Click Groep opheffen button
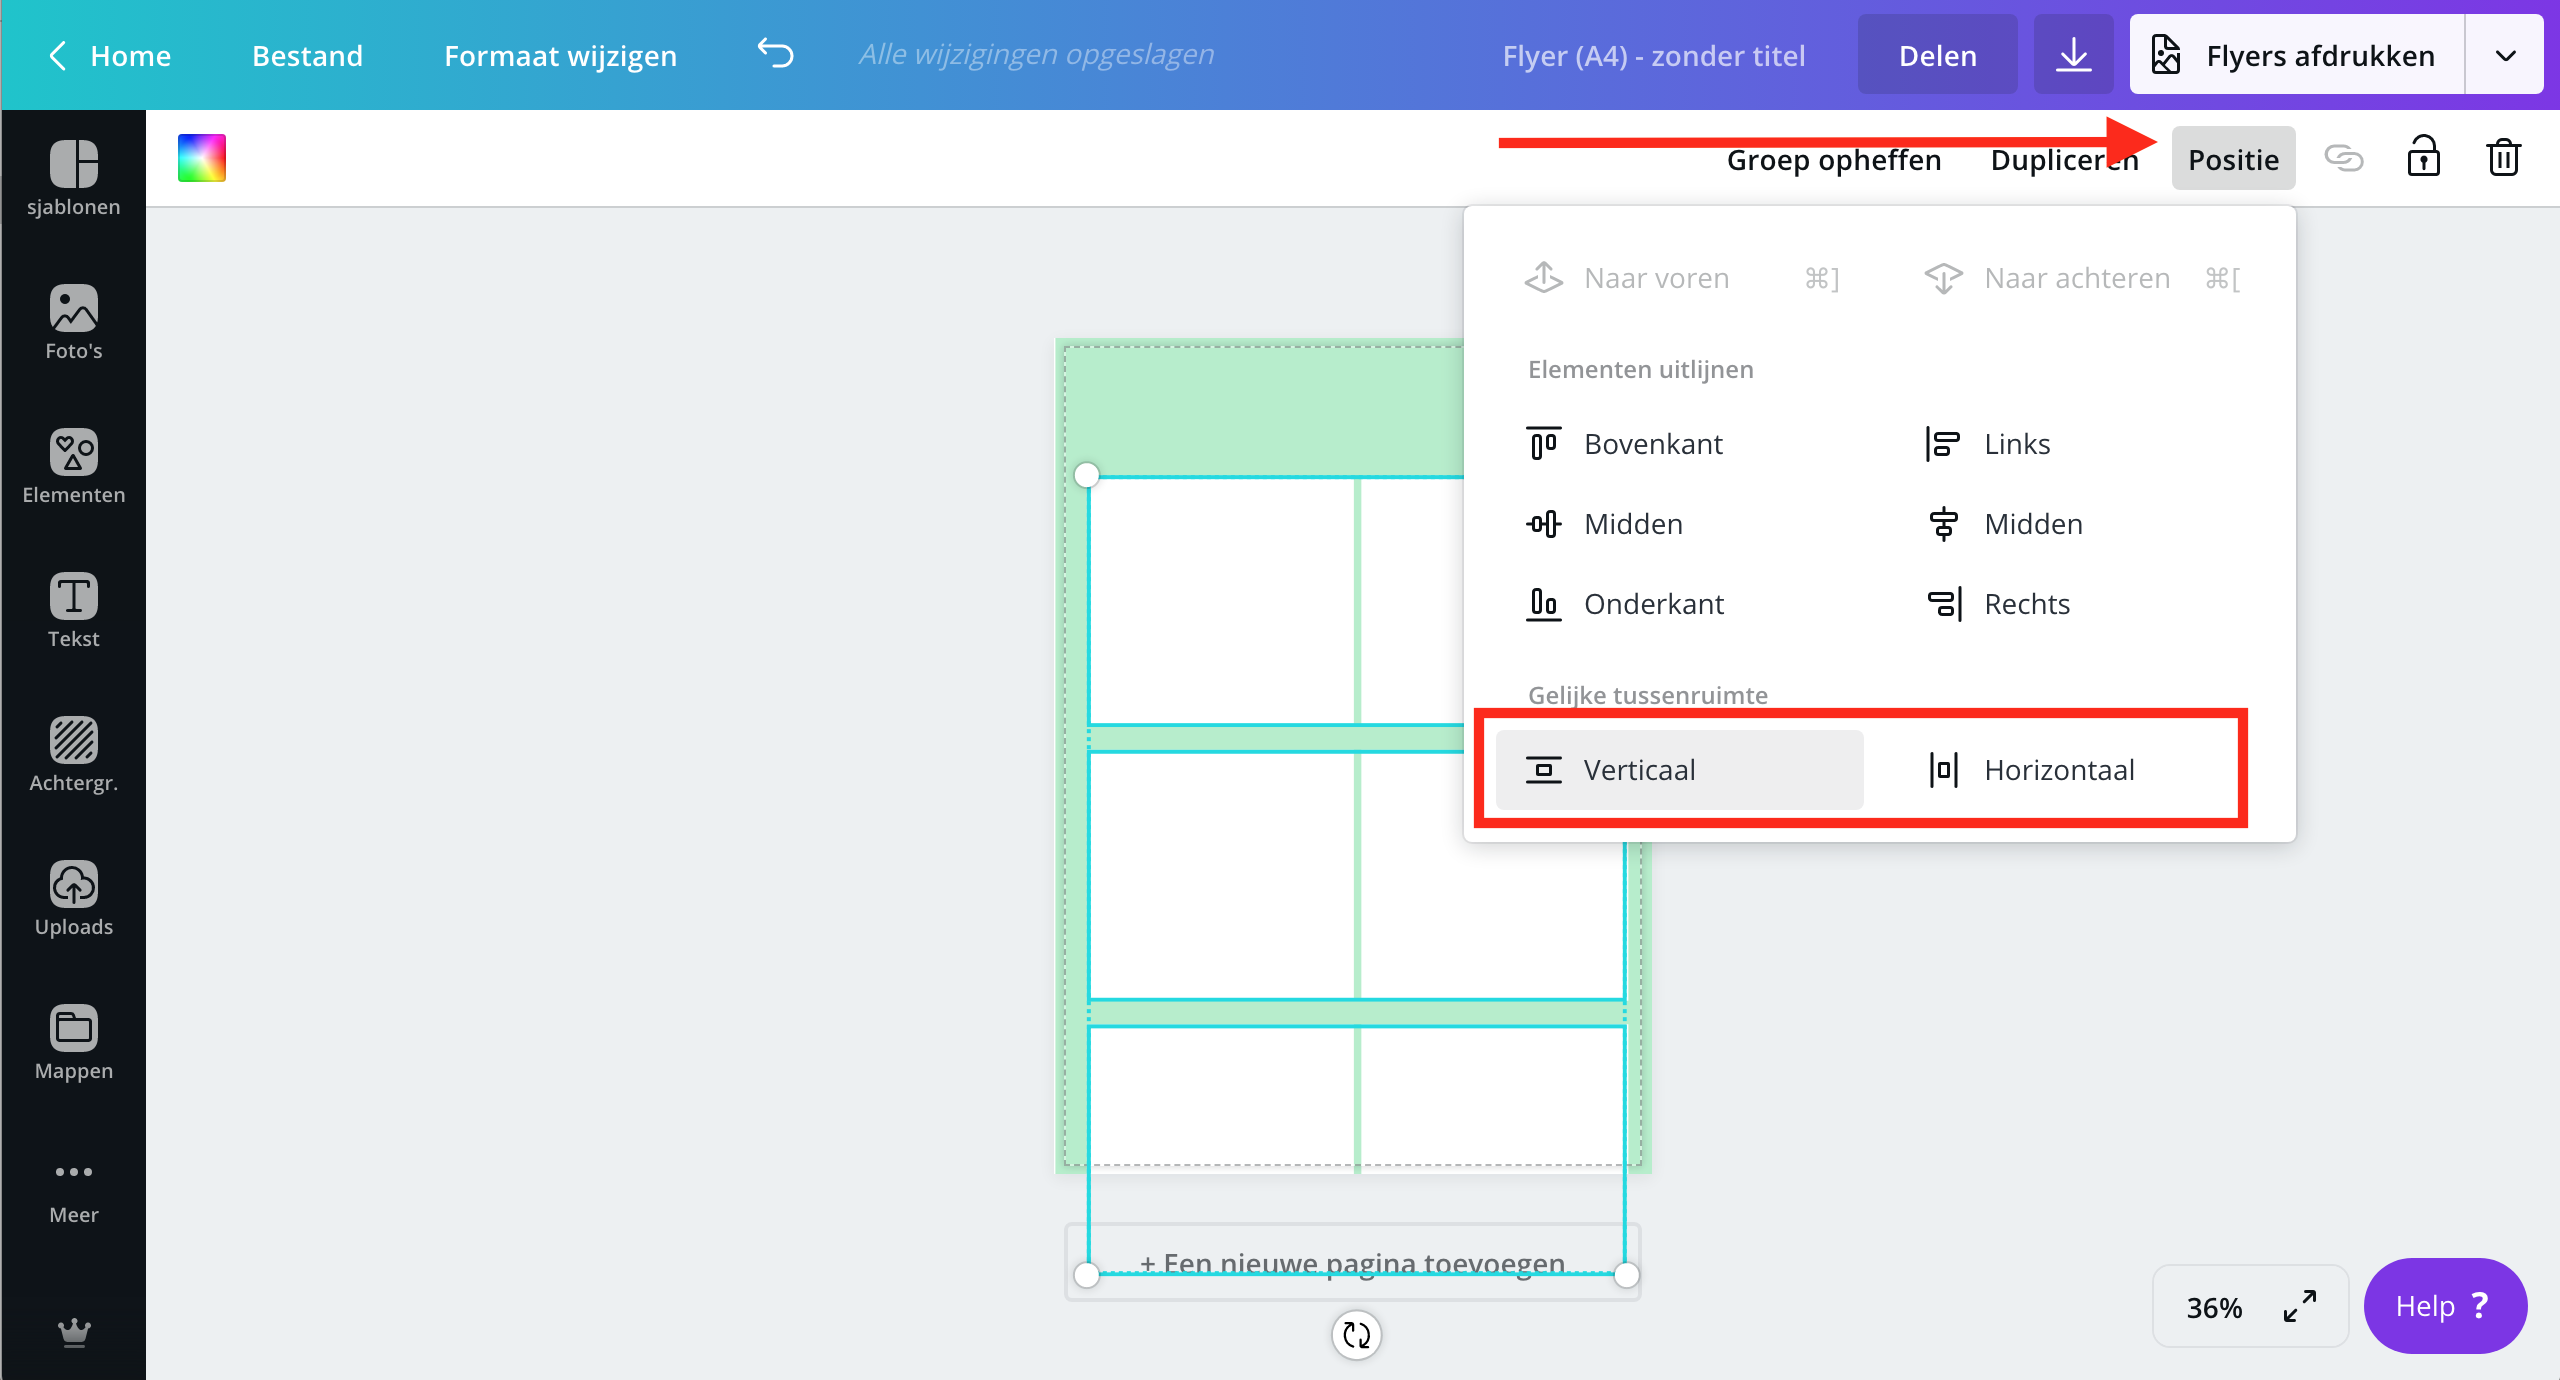2560x1380 pixels. tap(1833, 160)
